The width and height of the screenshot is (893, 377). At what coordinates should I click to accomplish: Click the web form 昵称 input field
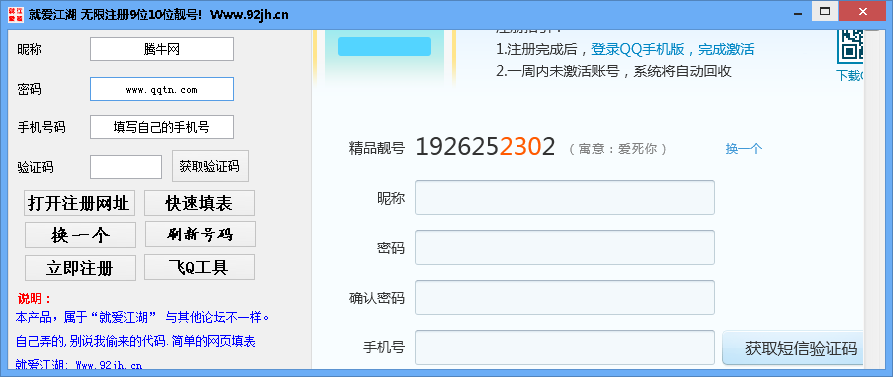[x=565, y=198]
